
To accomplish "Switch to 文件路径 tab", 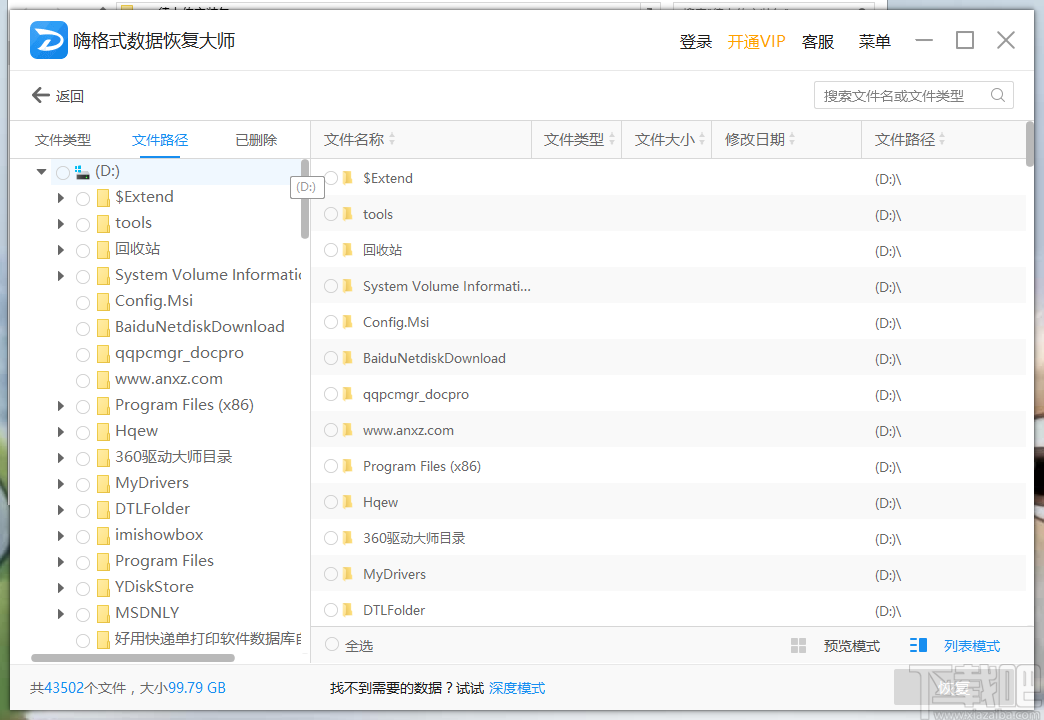I will point(160,140).
